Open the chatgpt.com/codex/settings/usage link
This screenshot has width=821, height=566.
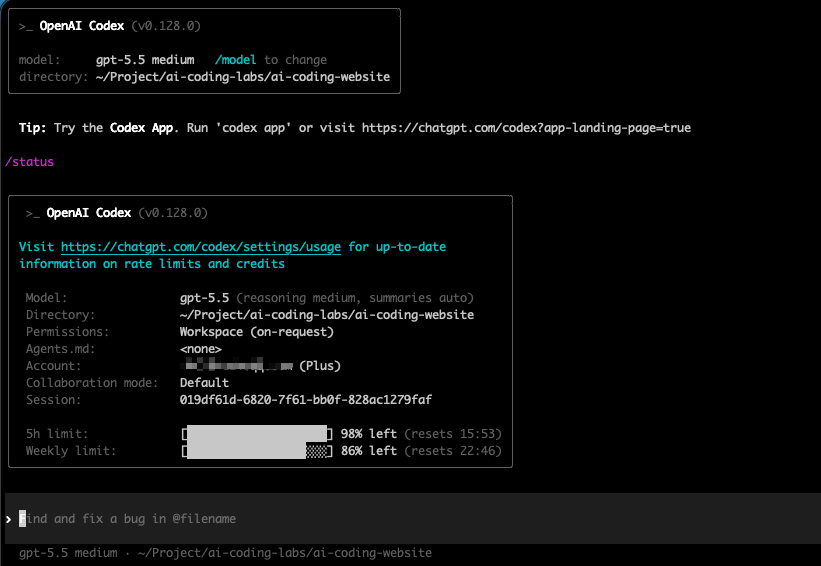201,247
